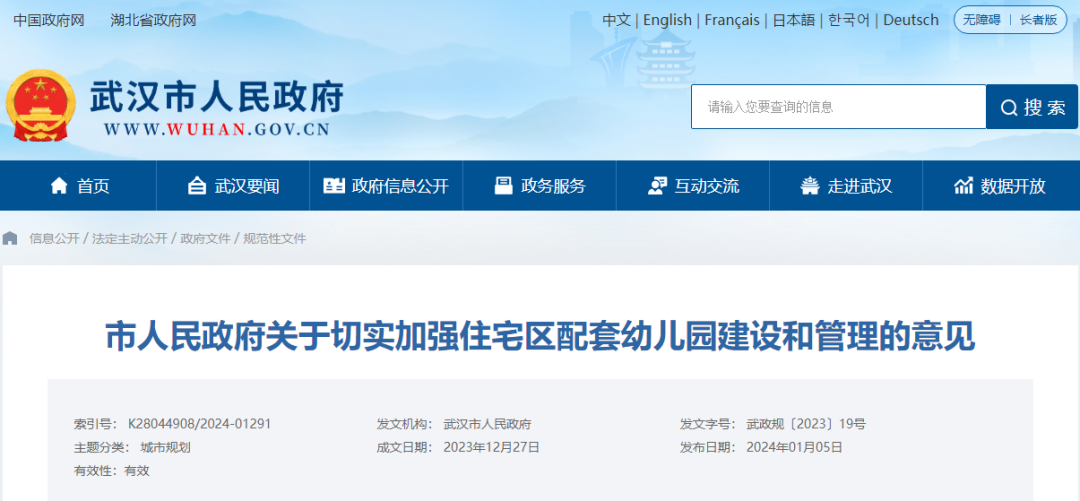Click the national emblem logo
The width and height of the screenshot is (1080, 501).
point(41,105)
